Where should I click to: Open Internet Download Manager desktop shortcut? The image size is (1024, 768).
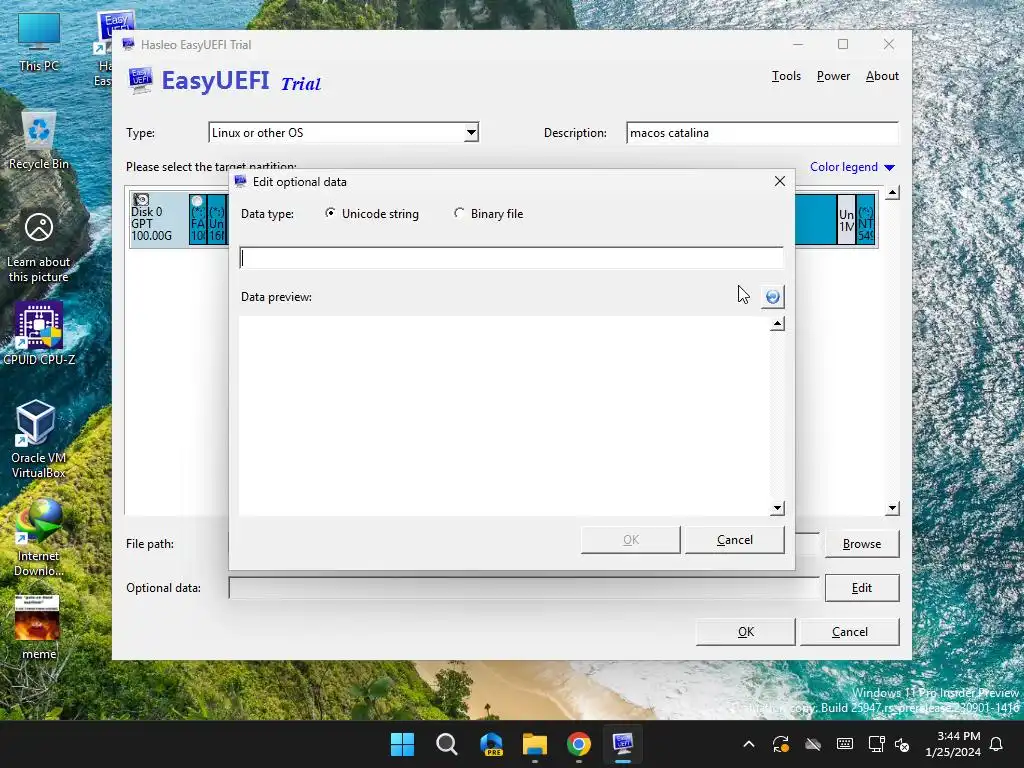pos(39,537)
